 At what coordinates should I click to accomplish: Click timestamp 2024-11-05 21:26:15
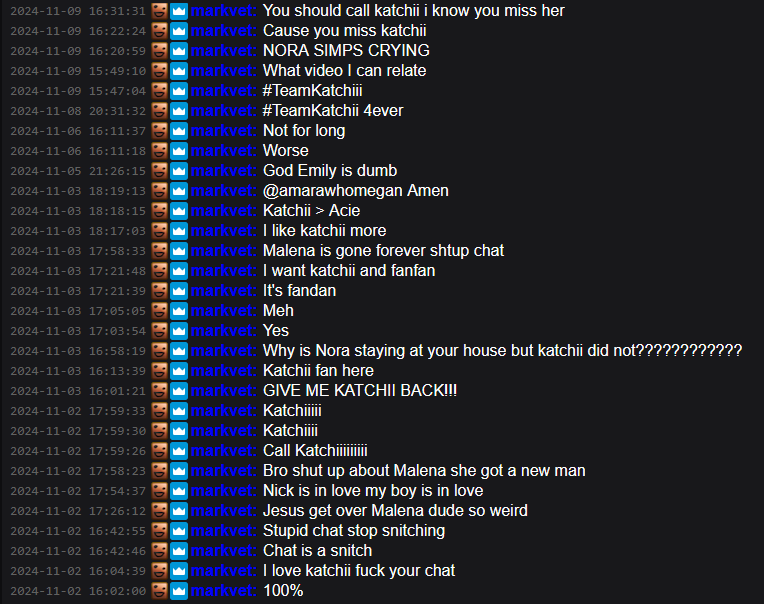click(x=78, y=171)
